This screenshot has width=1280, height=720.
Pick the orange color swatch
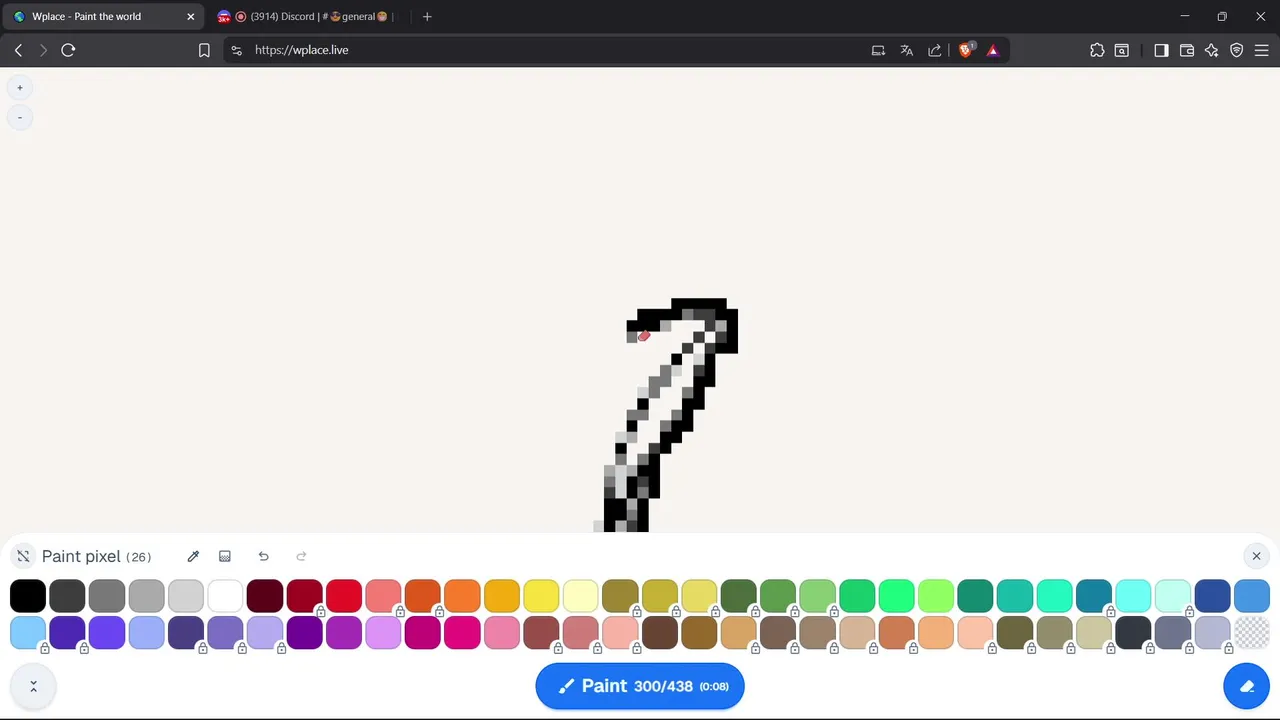[x=462, y=596]
